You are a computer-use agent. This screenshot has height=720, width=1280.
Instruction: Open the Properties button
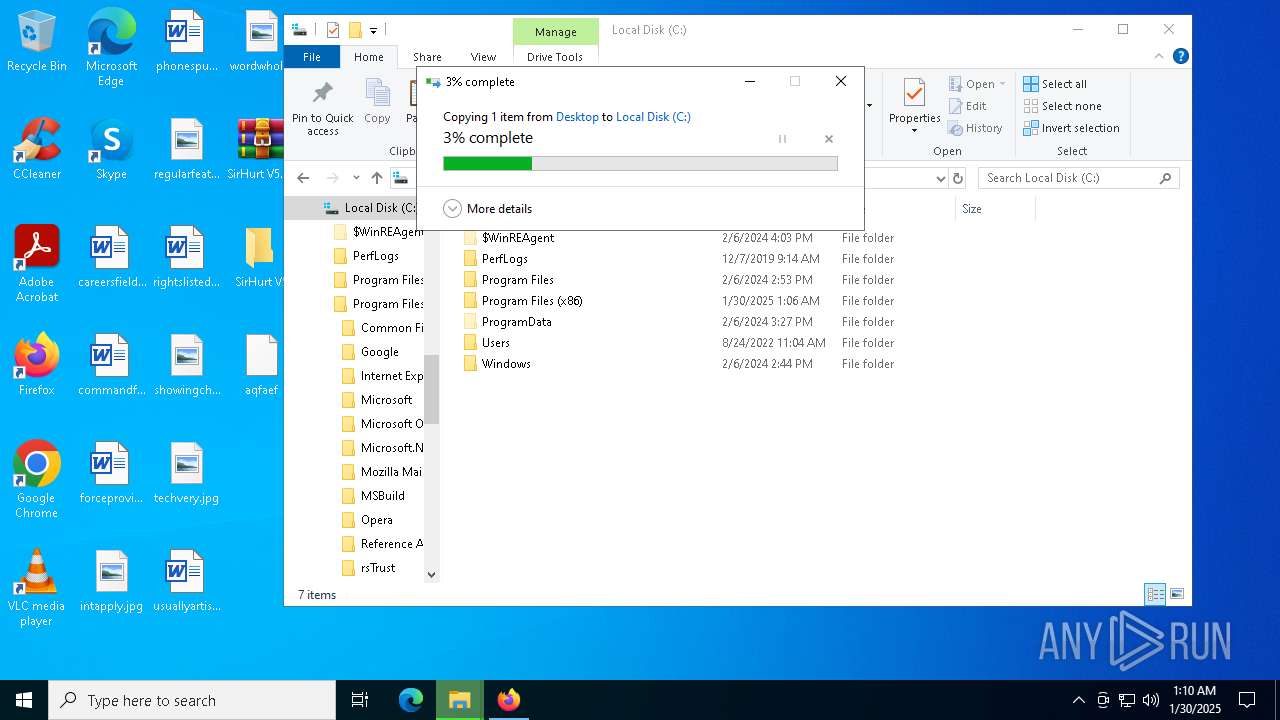pos(915,105)
